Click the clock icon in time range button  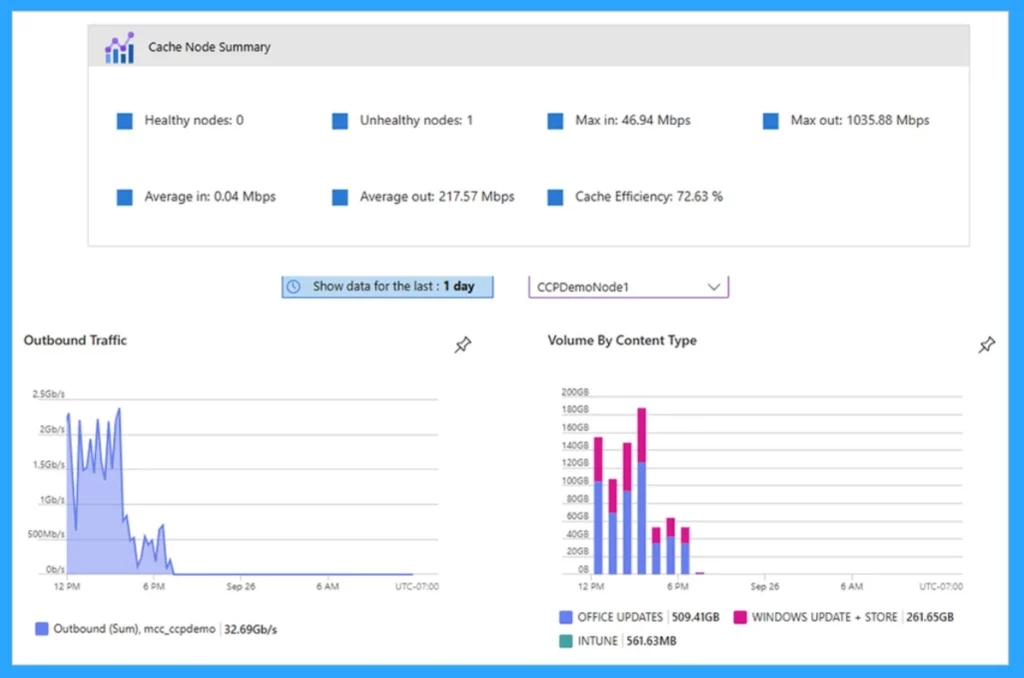tap(294, 286)
